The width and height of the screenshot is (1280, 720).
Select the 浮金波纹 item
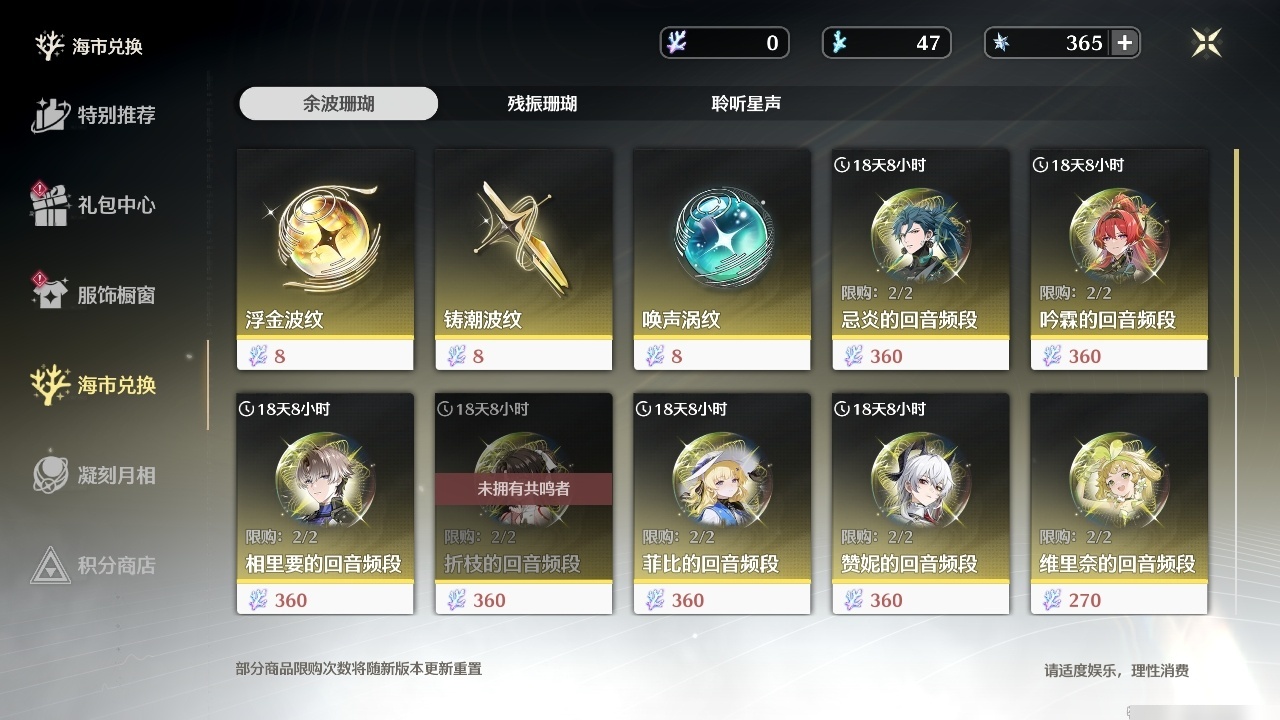(325, 260)
